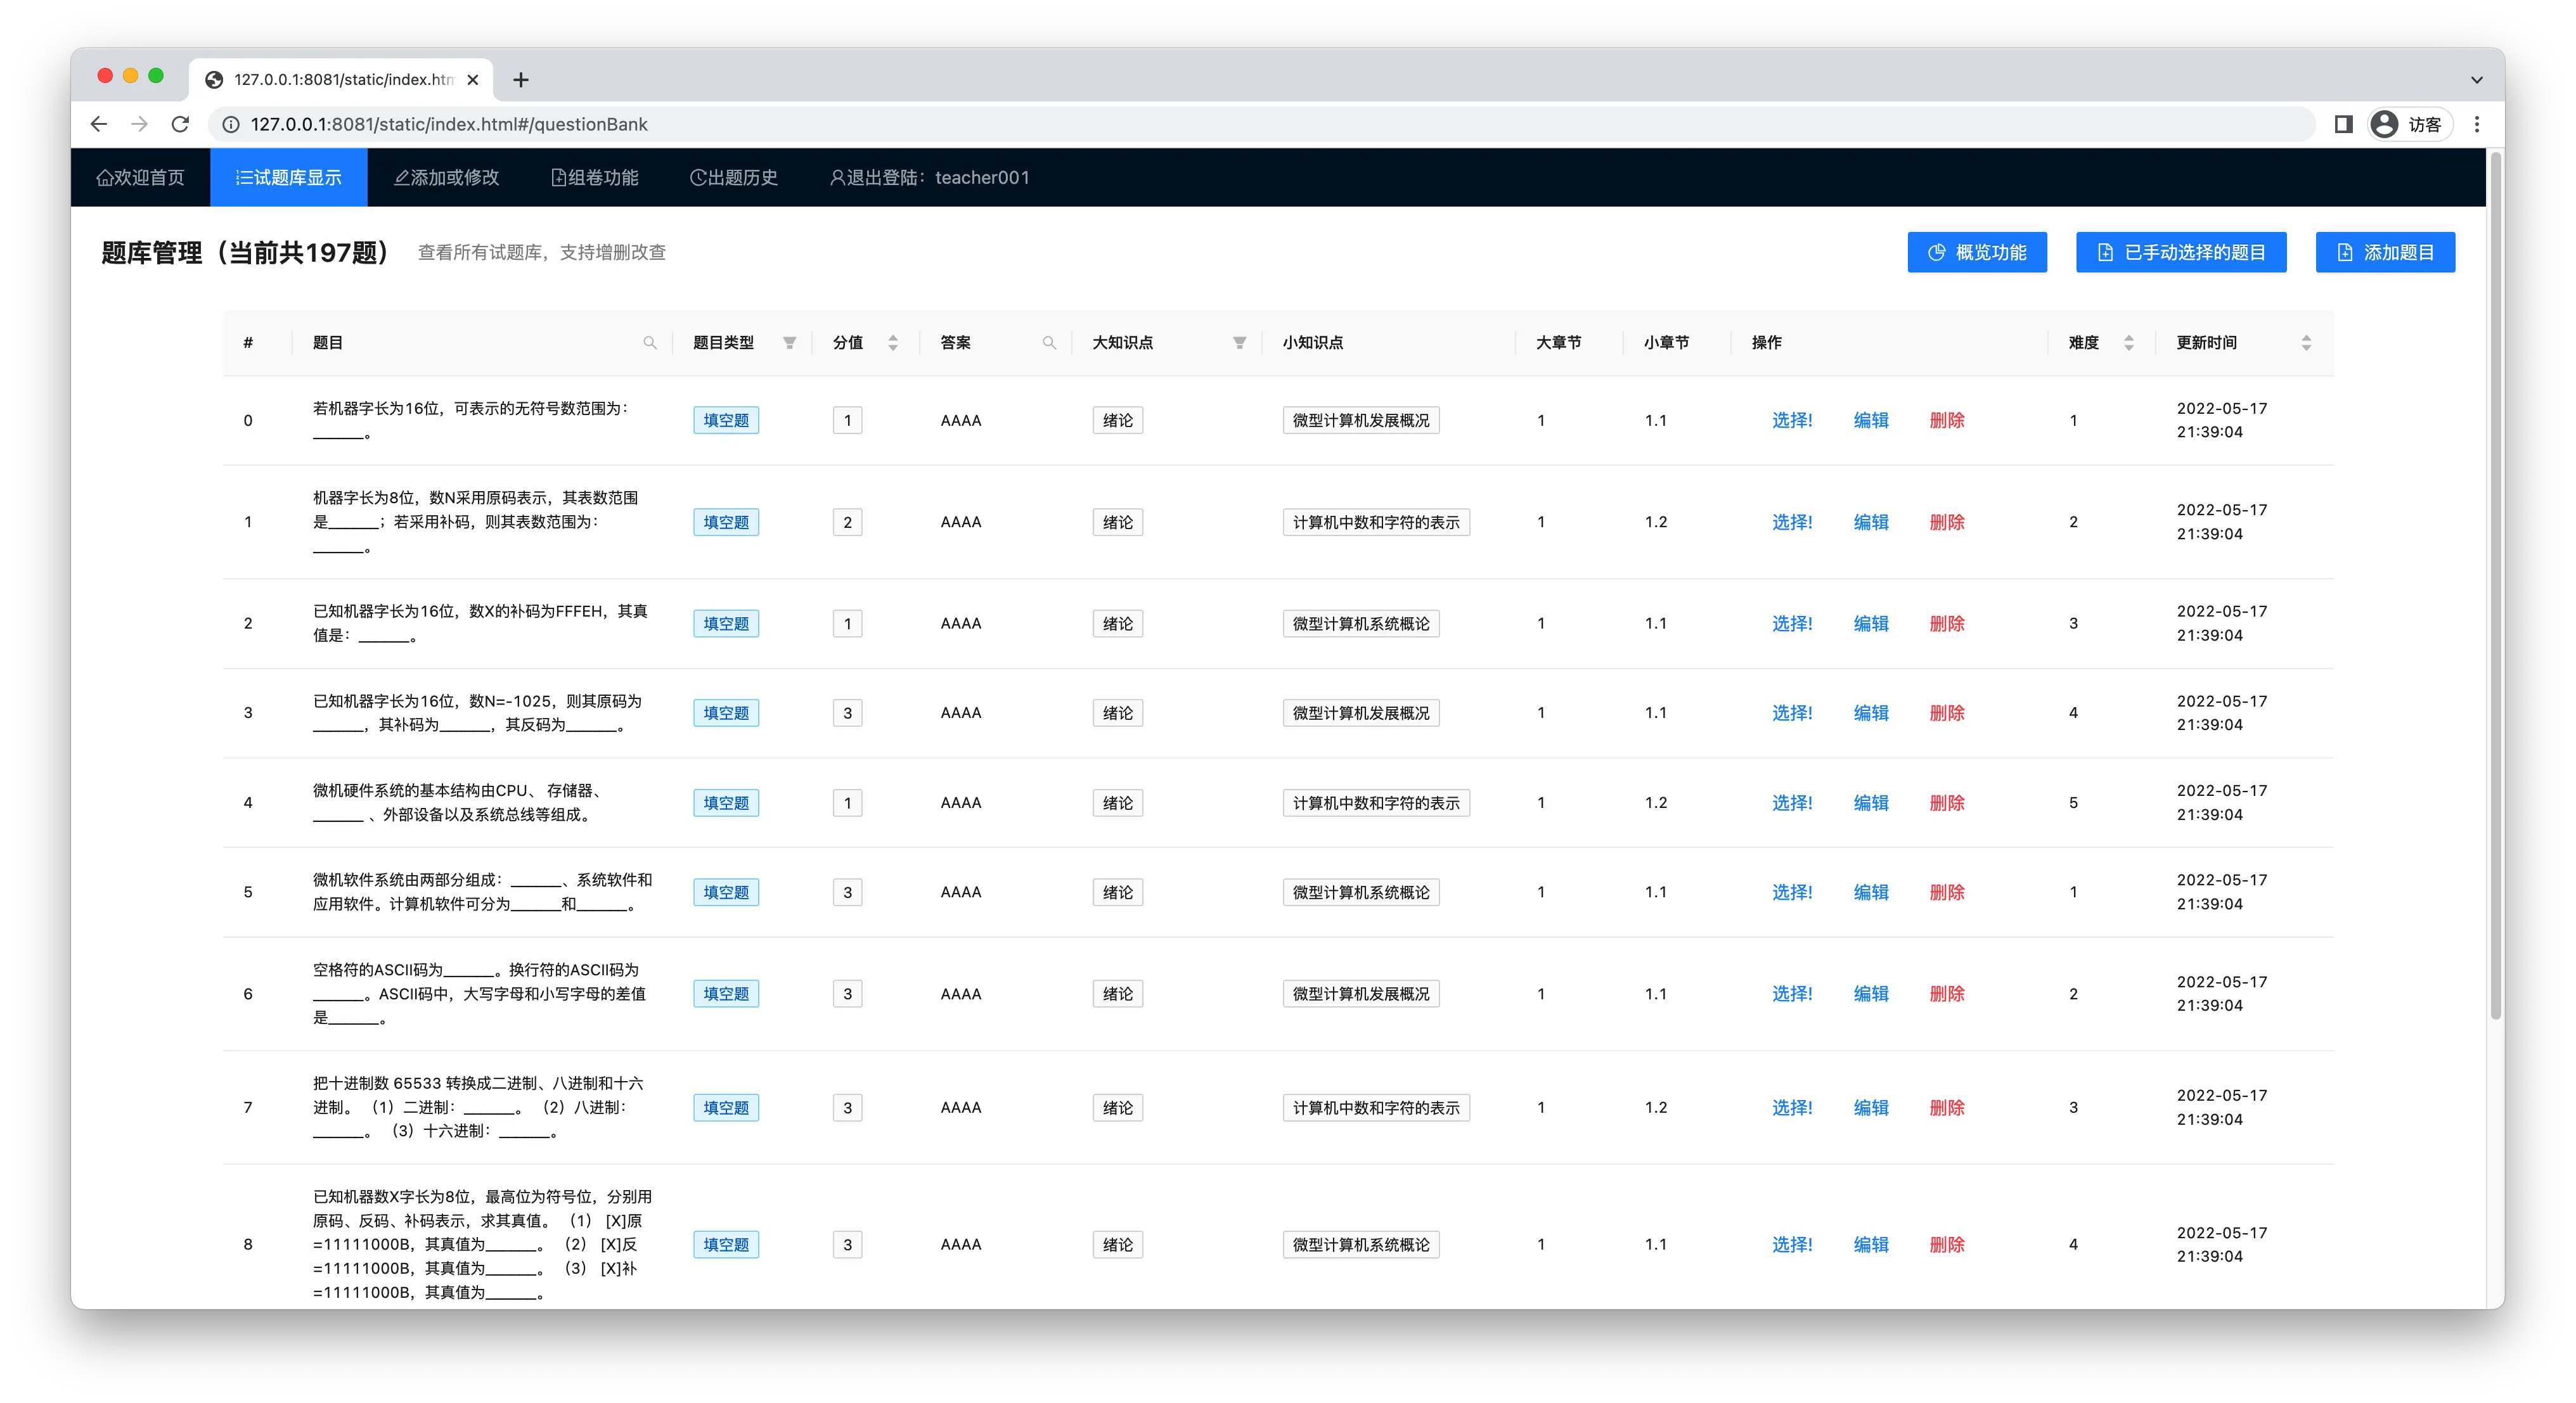Viewport: 2576px width, 1403px height.
Task: Click sort arrows in 分值 column header
Action: 893,343
